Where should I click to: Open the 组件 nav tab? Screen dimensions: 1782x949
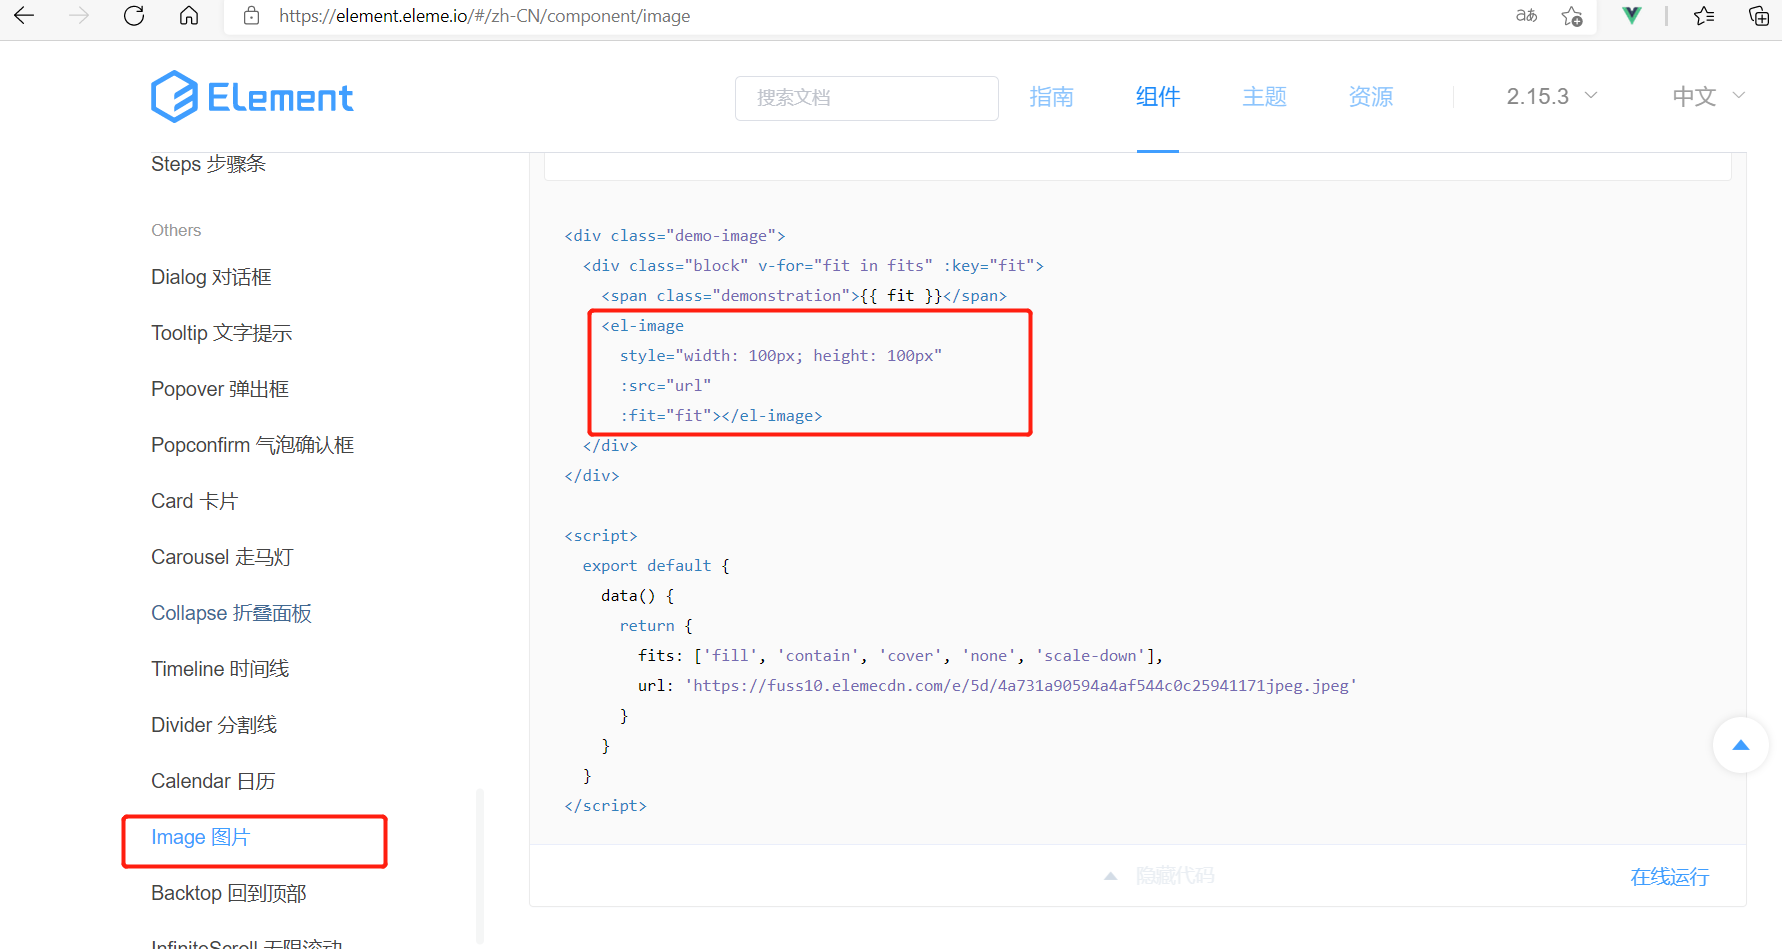[1158, 97]
